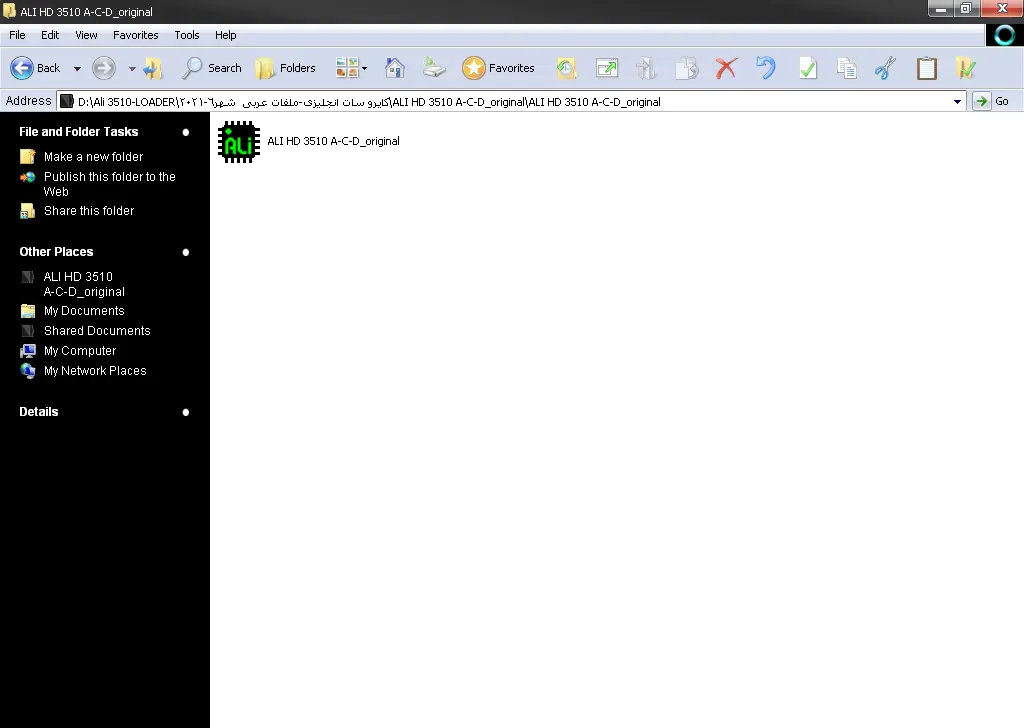
Task: Click the red X Delete icon
Action: pos(726,68)
